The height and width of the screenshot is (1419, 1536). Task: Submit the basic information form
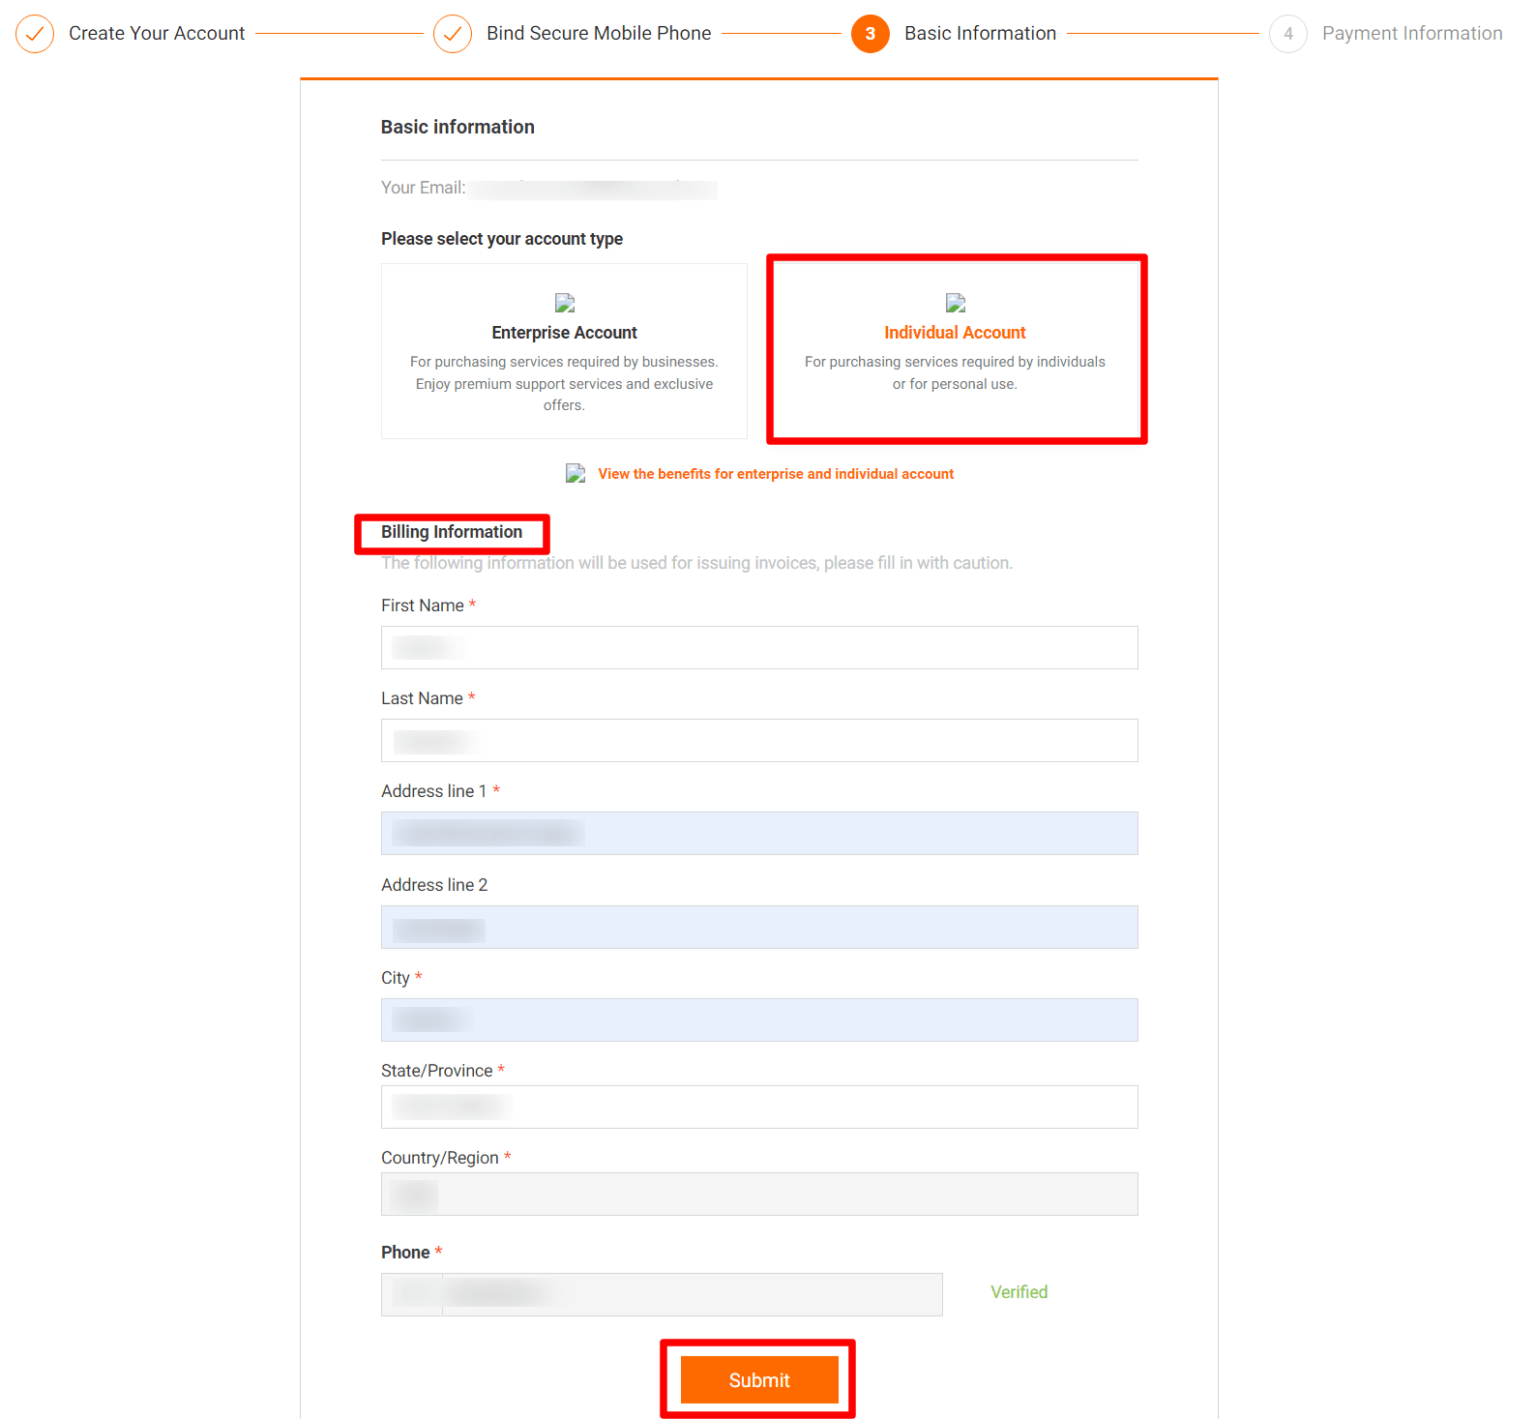(x=758, y=1380)
